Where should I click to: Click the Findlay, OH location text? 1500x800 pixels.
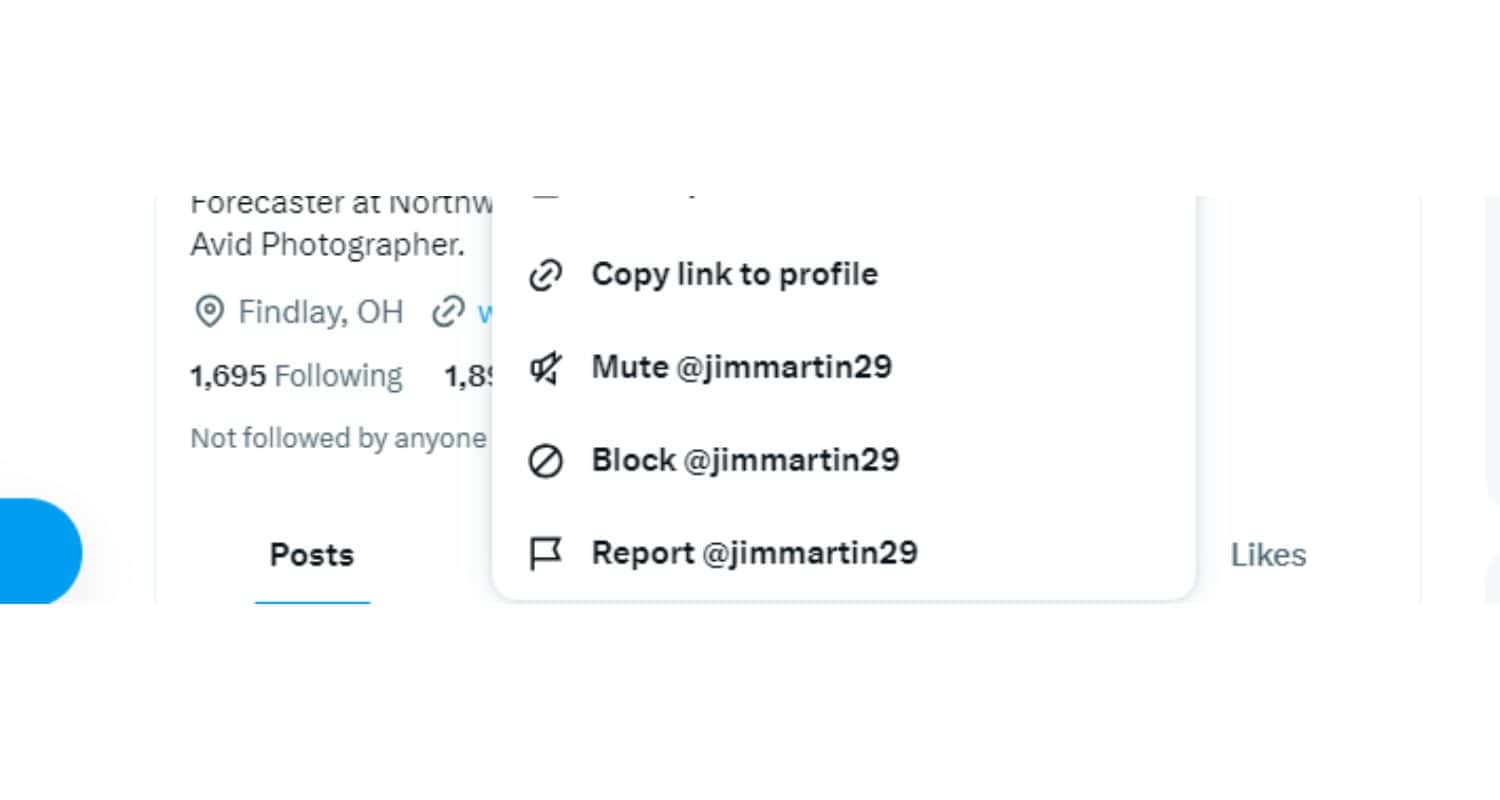[x=320, y=312]
